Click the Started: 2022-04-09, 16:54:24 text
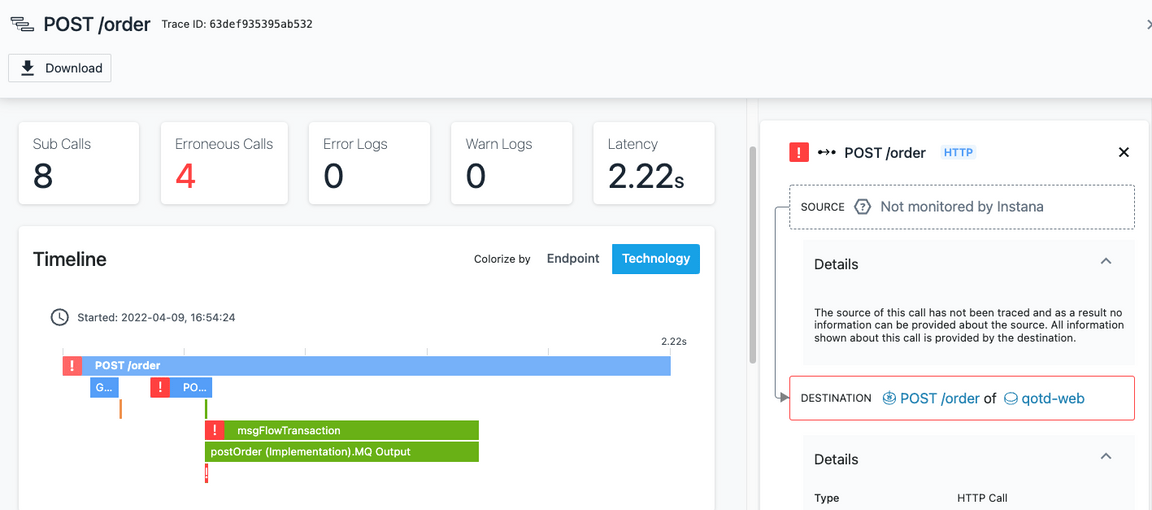 point(156,318)
